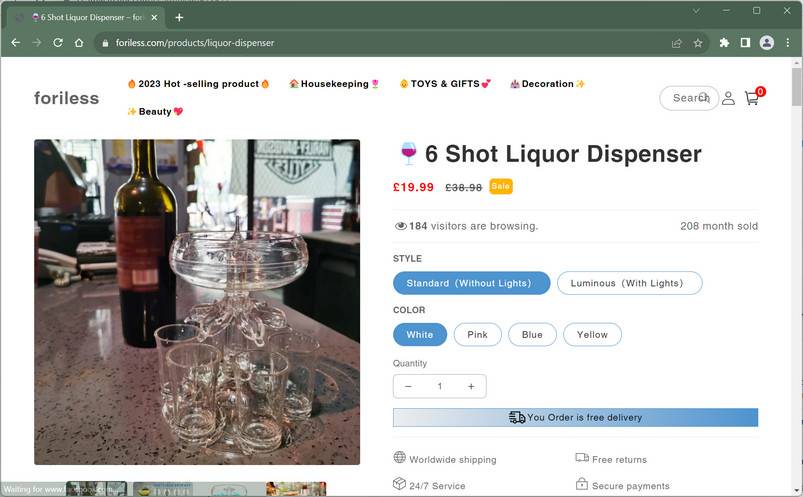Viewport: 803px width, 497px height.
Task: Open the shopping cart
Action: [x=752, y=98]
